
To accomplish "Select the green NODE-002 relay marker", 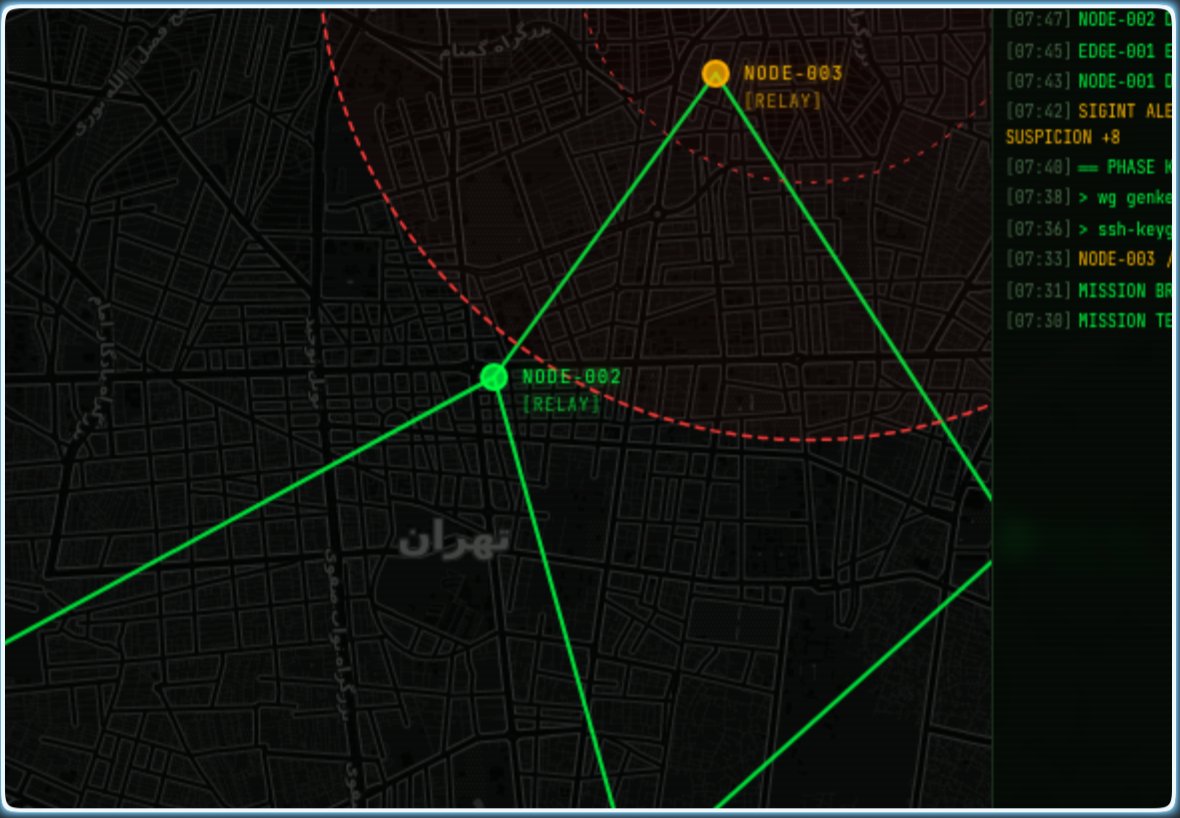I will coord(494,377).
